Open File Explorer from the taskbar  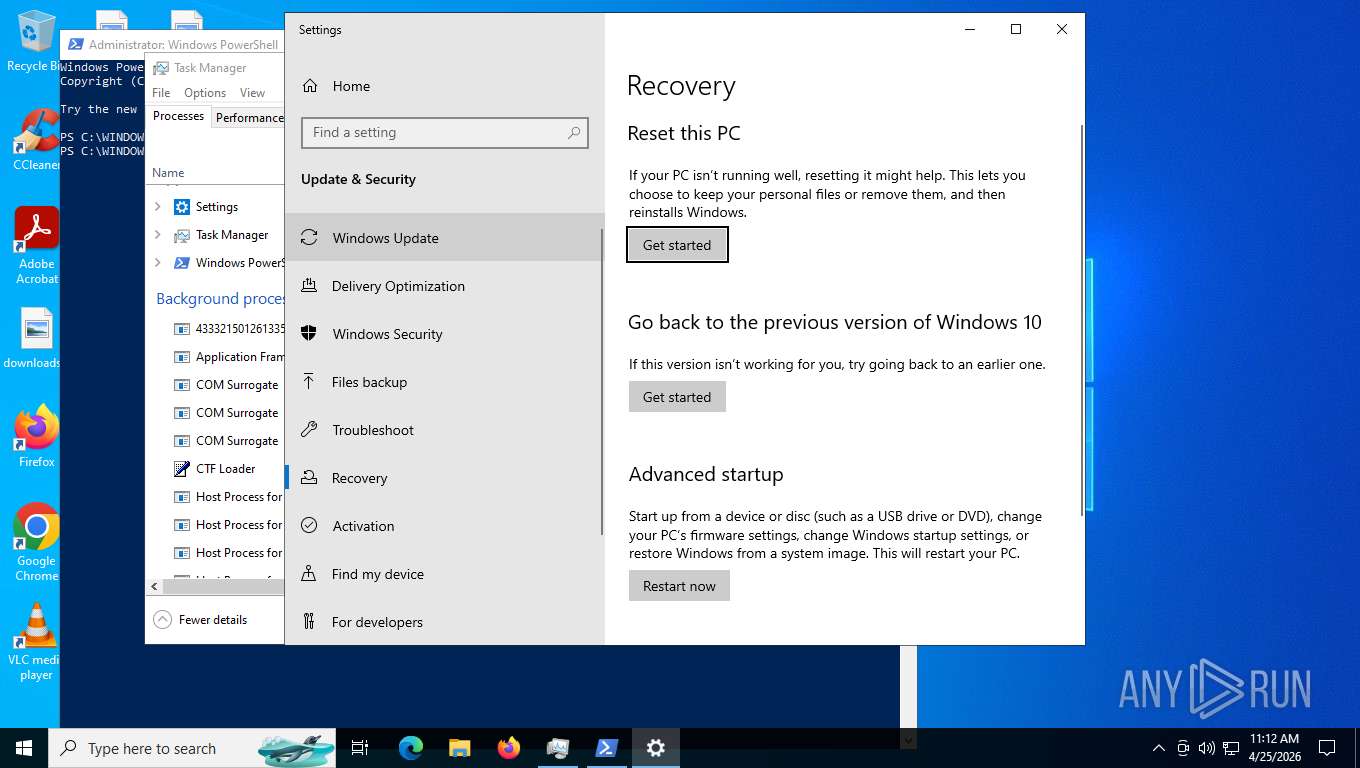pyautogui.click(x=459, y=748)
